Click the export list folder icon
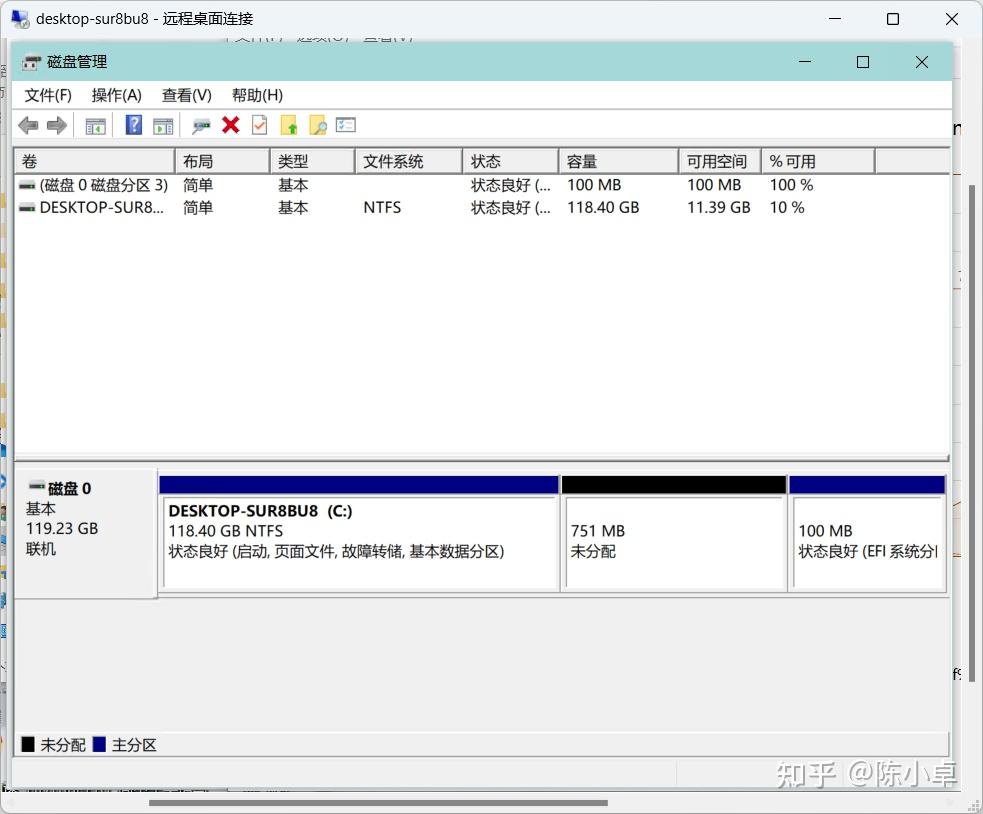983x814 pixels. pos(289,124)
